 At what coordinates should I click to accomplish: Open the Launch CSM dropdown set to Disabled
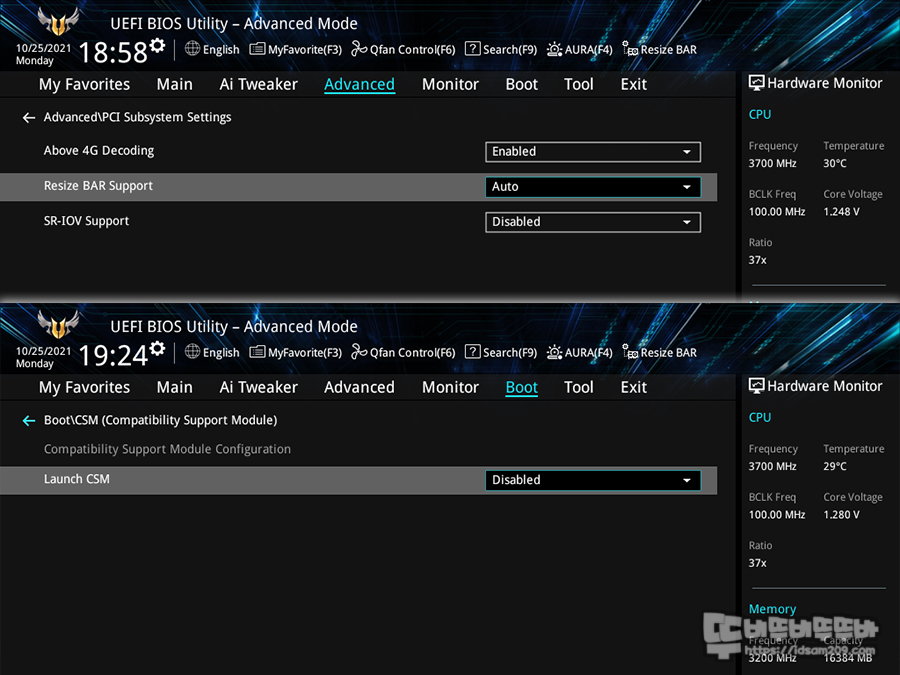coord(593,480)
